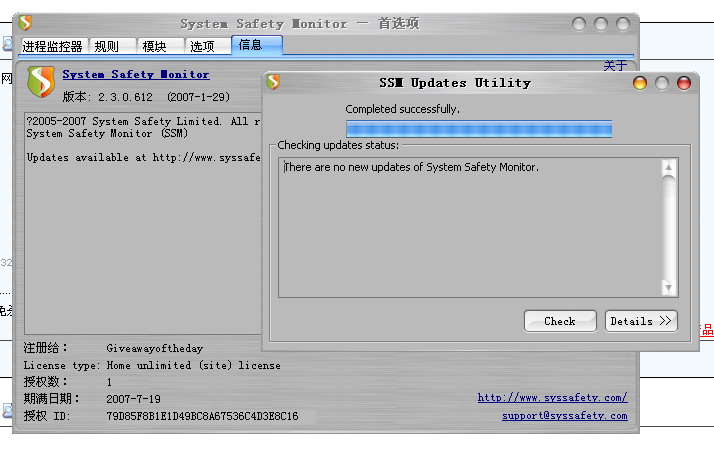This screenshot has height=449, width=714.
Task: Open the System Safety Monitor title link
Action: coord(136,74)
